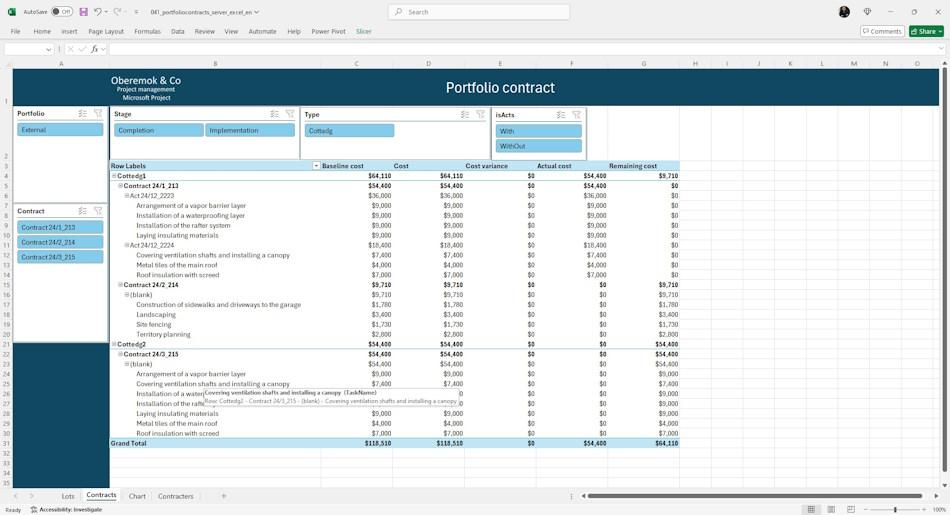Screen dimensions: 950x515
Task: Adjust the zoom slider handle
Action: point(895,510)
